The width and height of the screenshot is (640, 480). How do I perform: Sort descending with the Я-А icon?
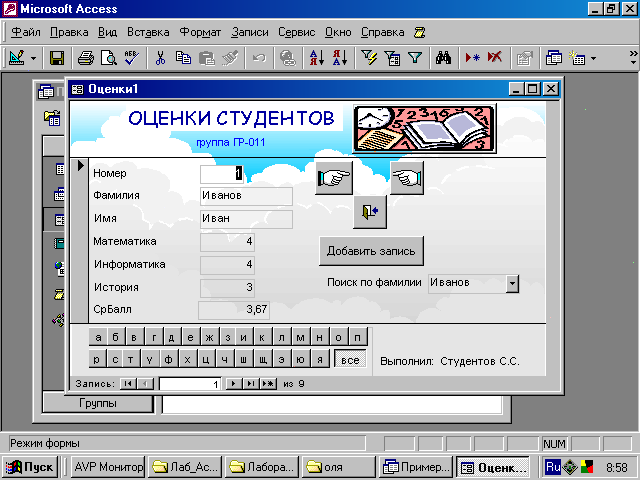click(340, 58)
